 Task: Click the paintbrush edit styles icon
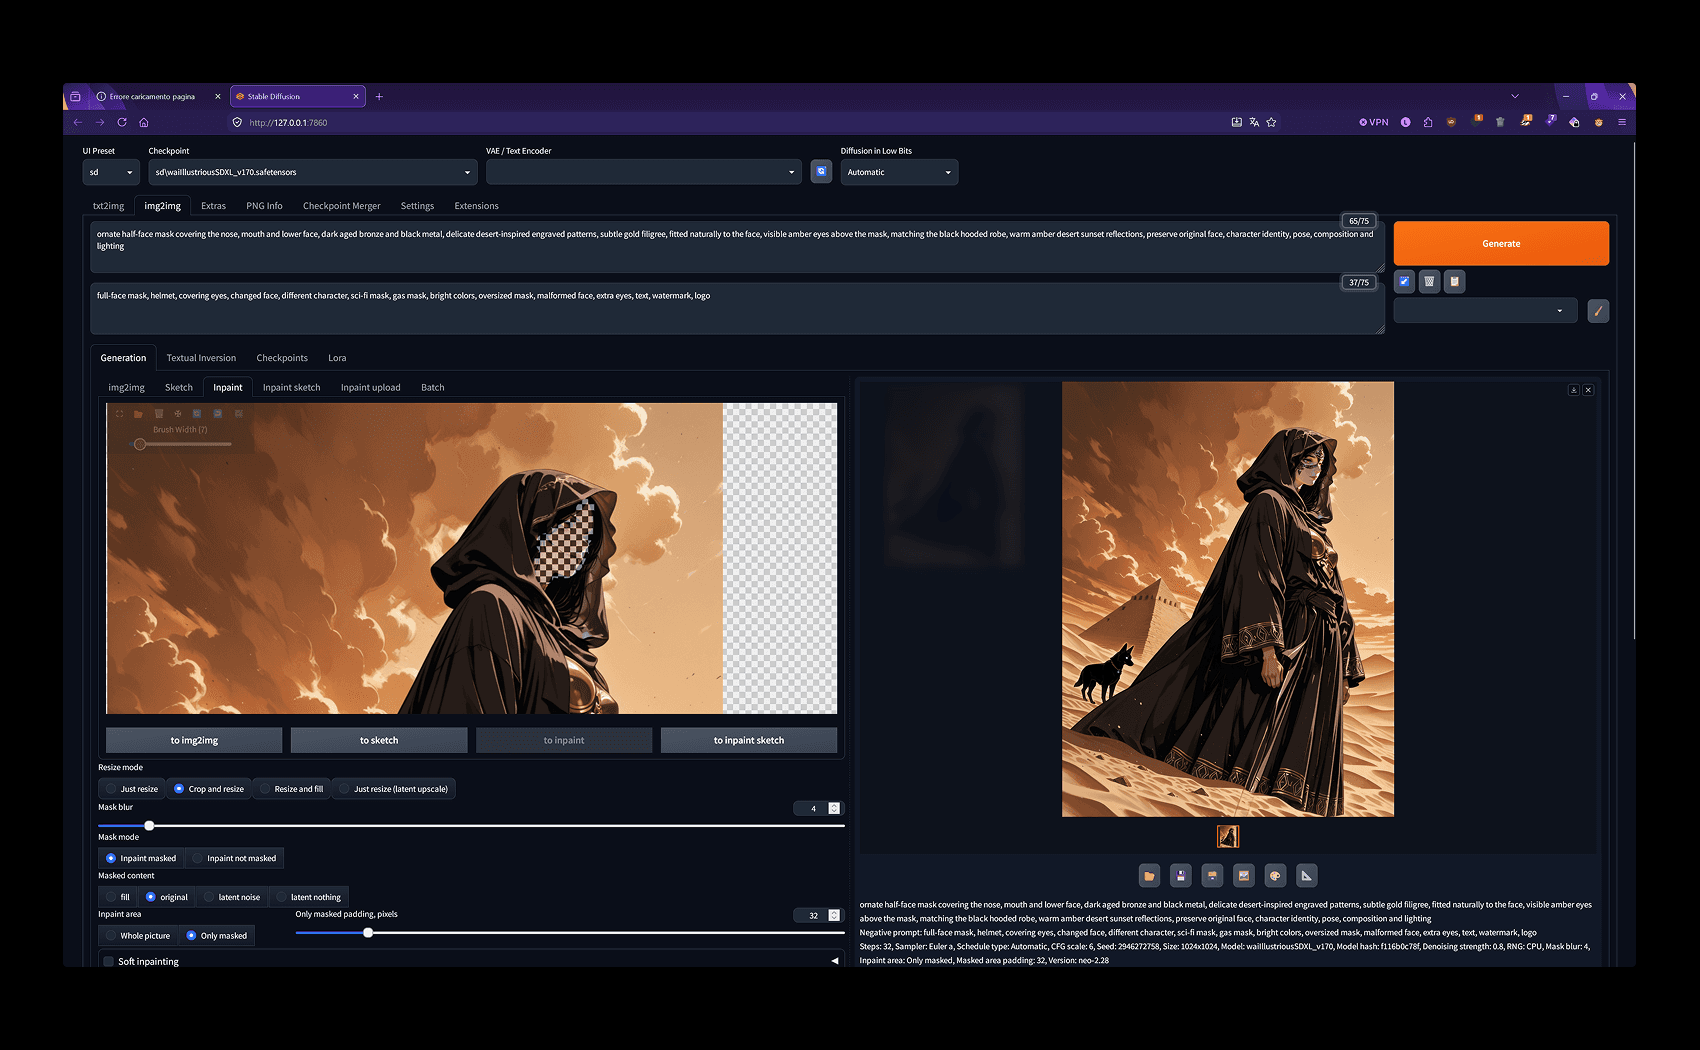pos(1598,311)
